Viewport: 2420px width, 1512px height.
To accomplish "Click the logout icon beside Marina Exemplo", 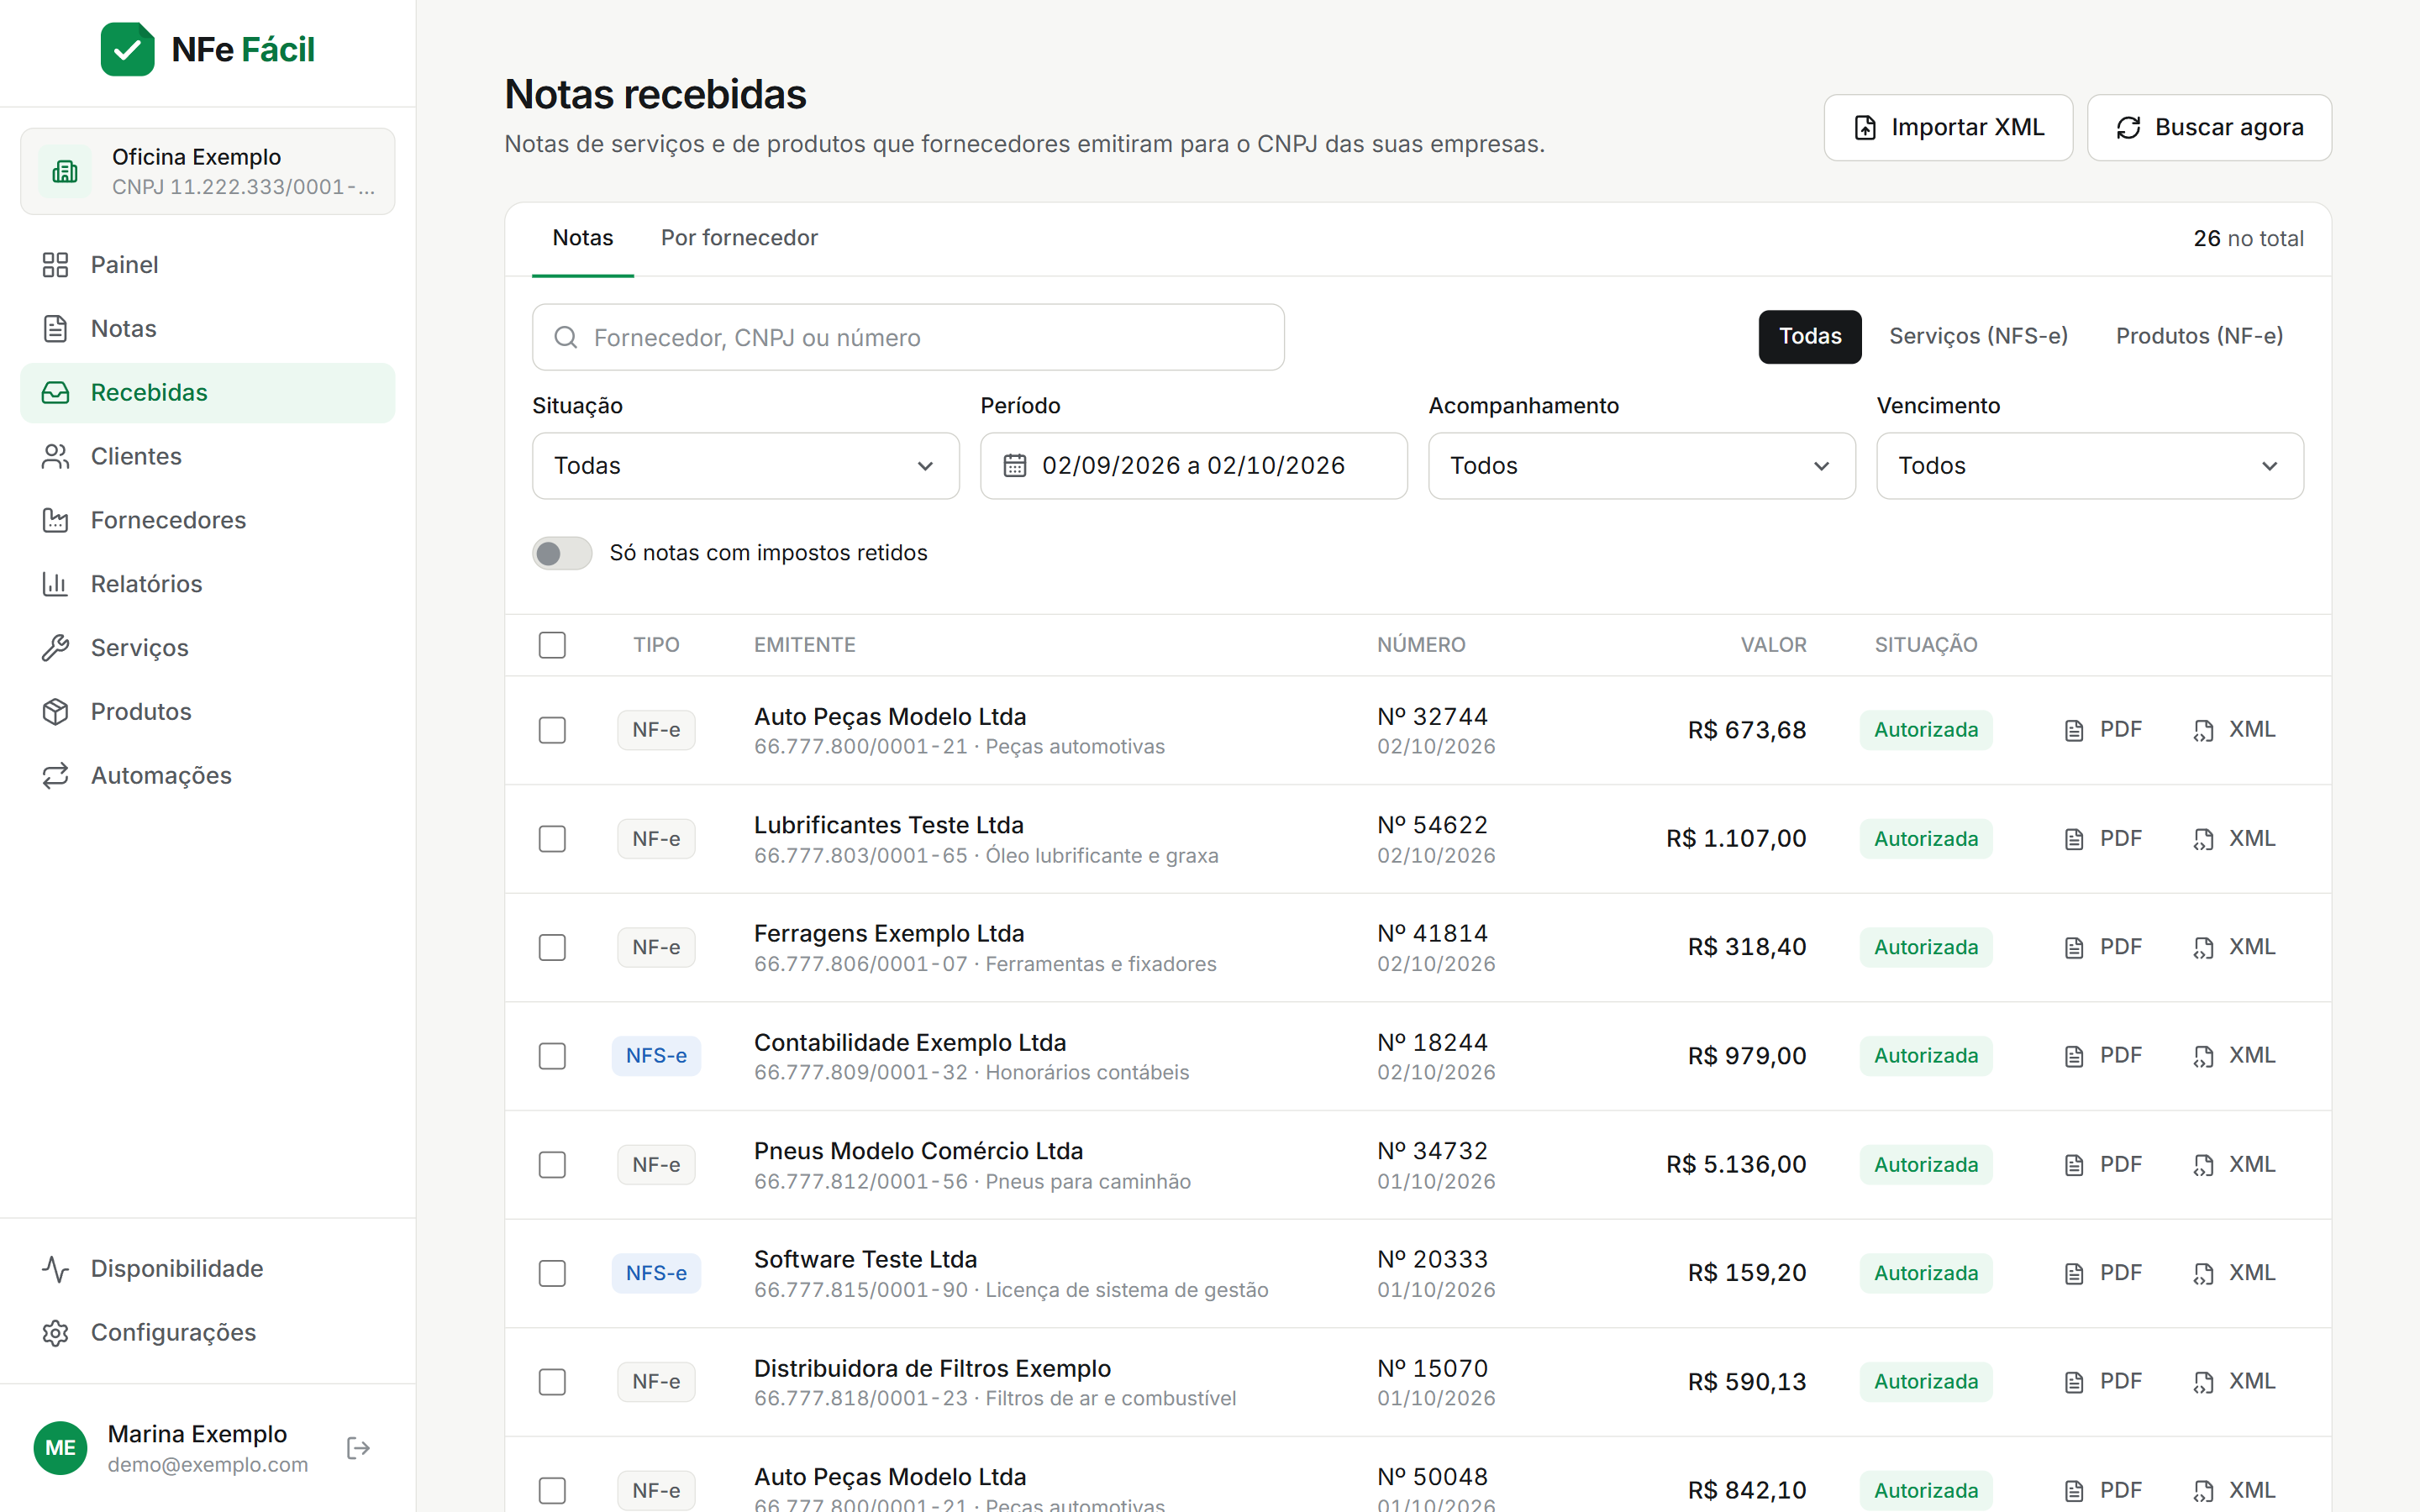I will [358, 1448].
